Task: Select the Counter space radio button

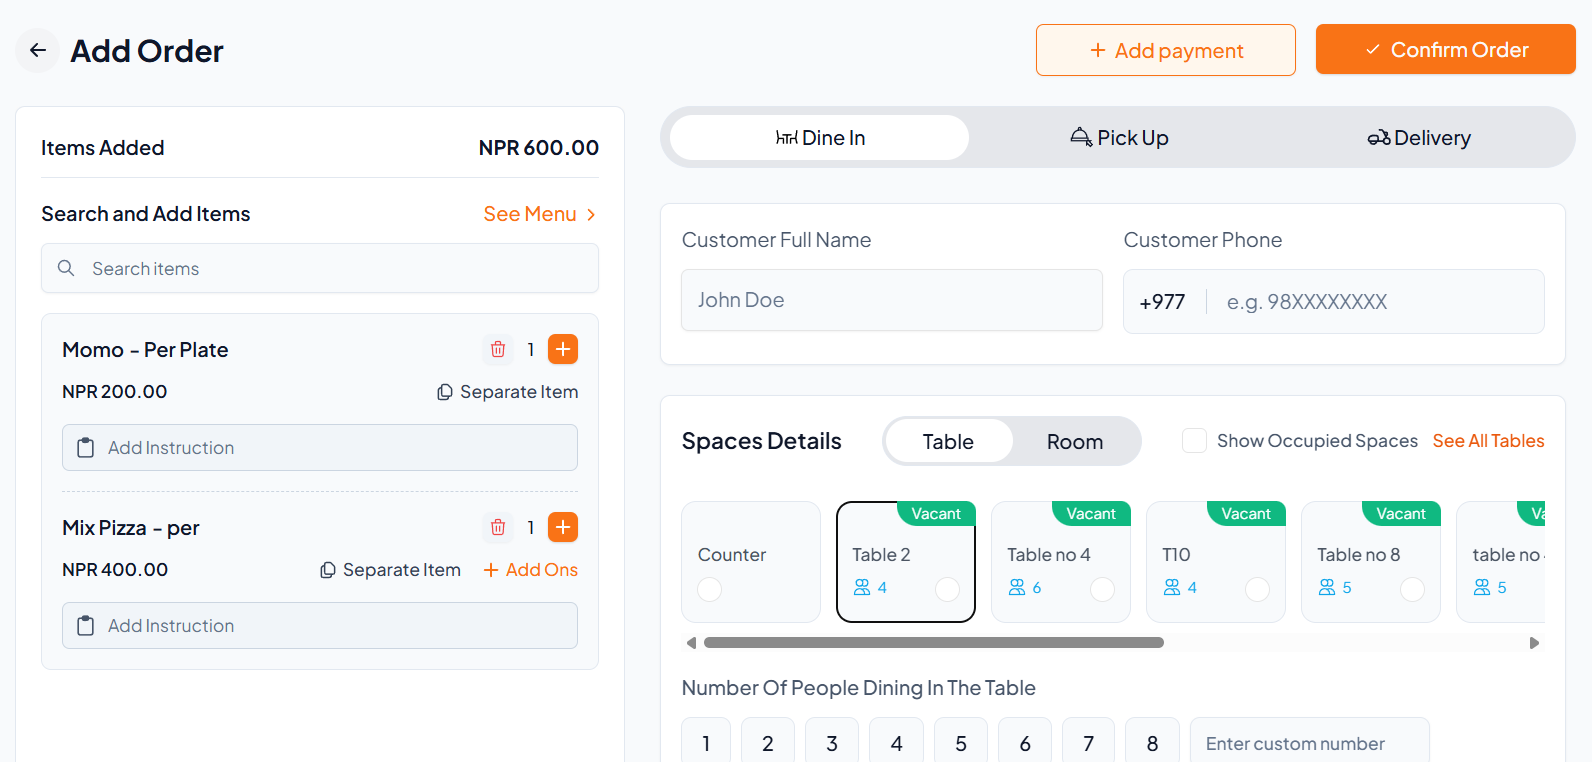Action: point(710,590)
